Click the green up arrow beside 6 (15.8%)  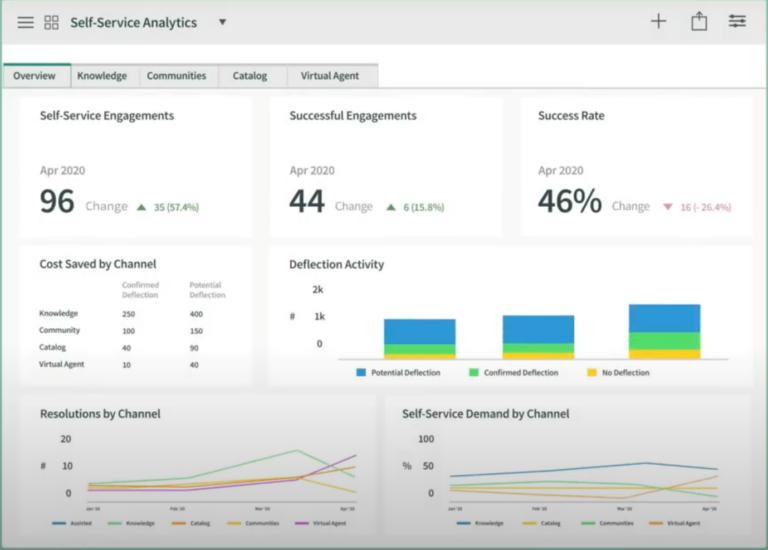[x=391, y=207]
